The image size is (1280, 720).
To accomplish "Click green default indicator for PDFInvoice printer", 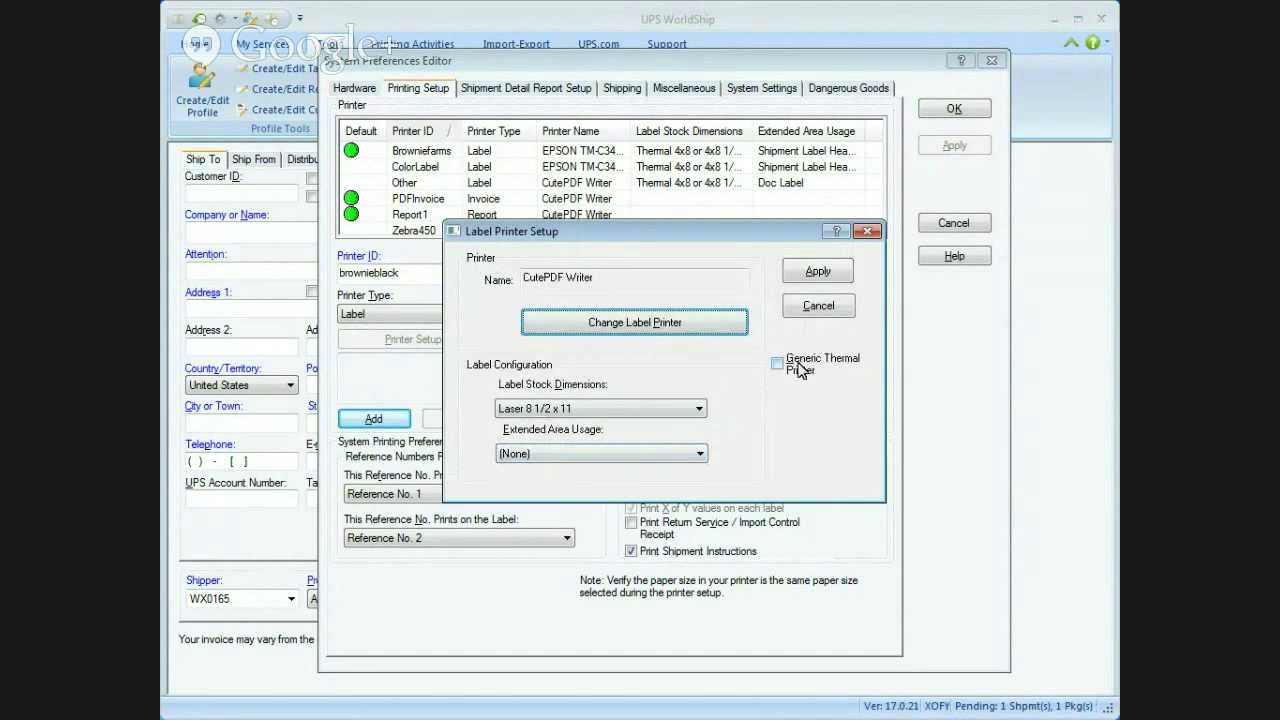I will [351, 199].
